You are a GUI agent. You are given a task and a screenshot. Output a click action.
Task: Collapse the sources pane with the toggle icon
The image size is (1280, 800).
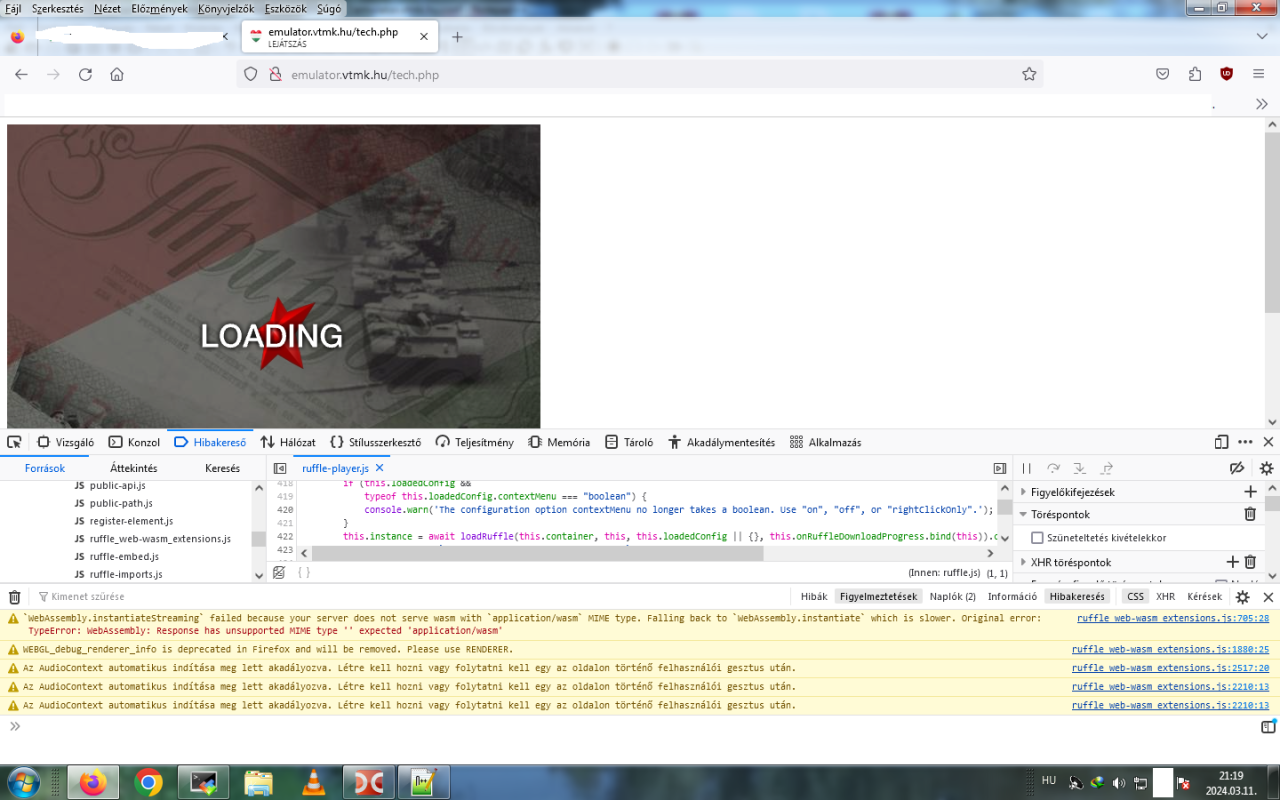coord(280,468)
